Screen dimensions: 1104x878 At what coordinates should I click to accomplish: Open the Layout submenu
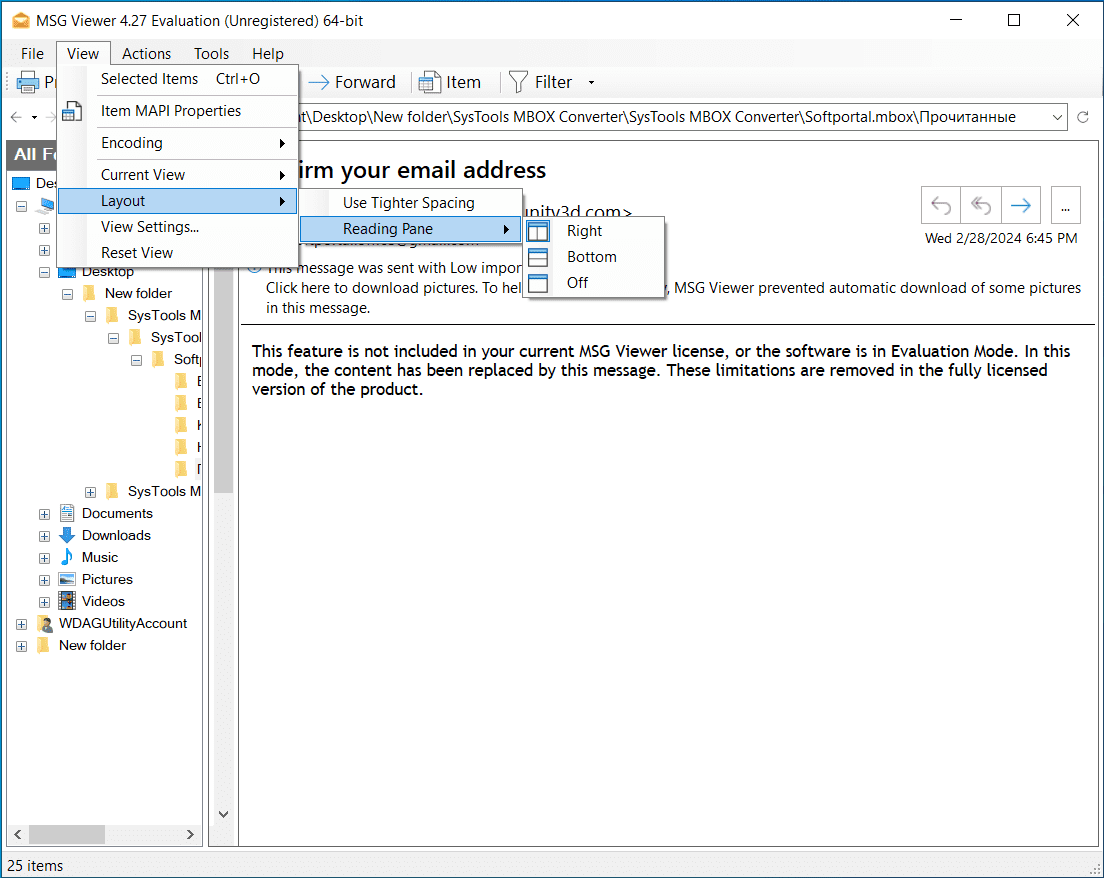(177, 201)
